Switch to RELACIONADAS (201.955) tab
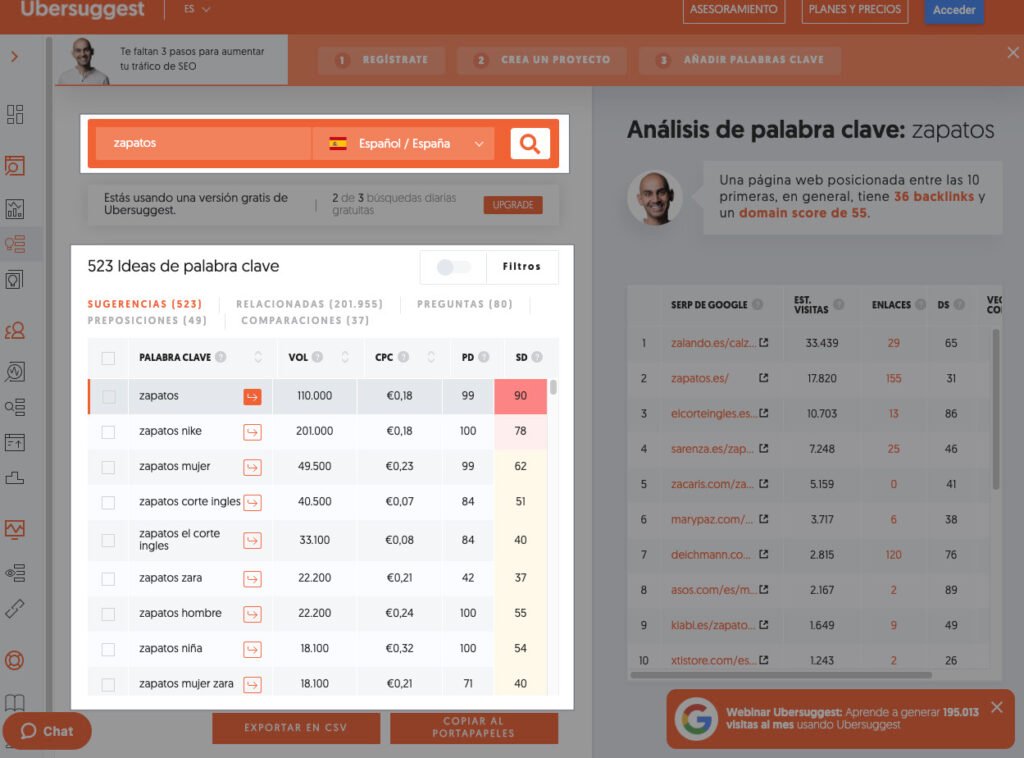The height and width of the screenshot is (758, 1024). point(310,304)
